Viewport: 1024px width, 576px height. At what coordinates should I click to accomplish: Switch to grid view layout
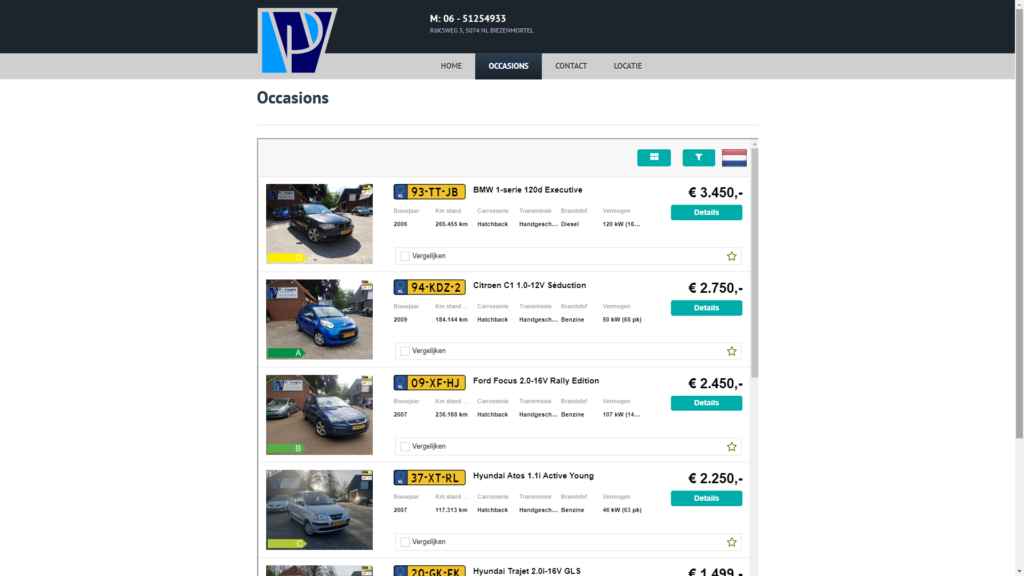tap(654, 157)
